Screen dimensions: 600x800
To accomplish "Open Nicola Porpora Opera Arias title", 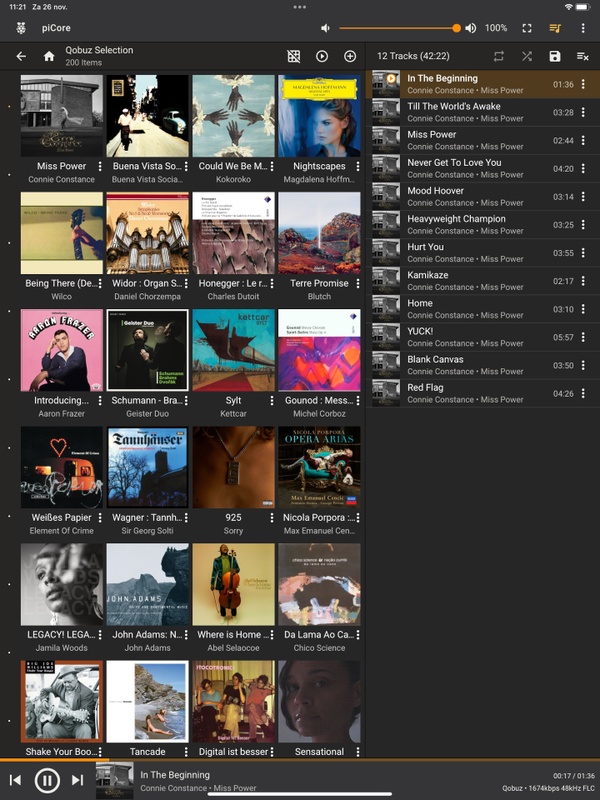I will 319,517.
